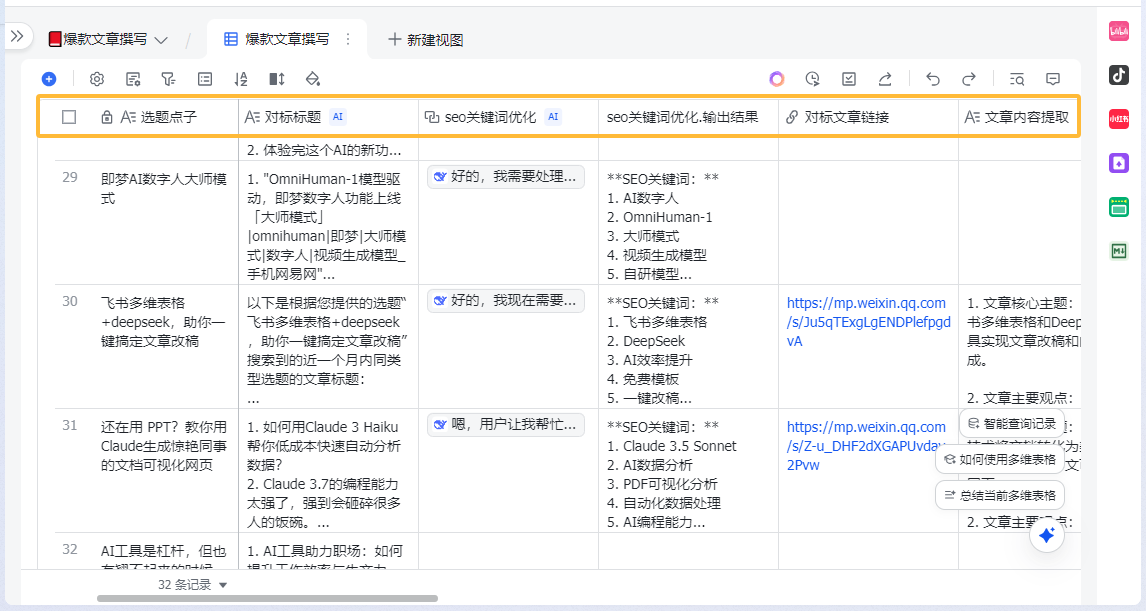Open the filter tool in toolbar
The height and width of the screenshot is (611, 1146).
pos(168,79)
